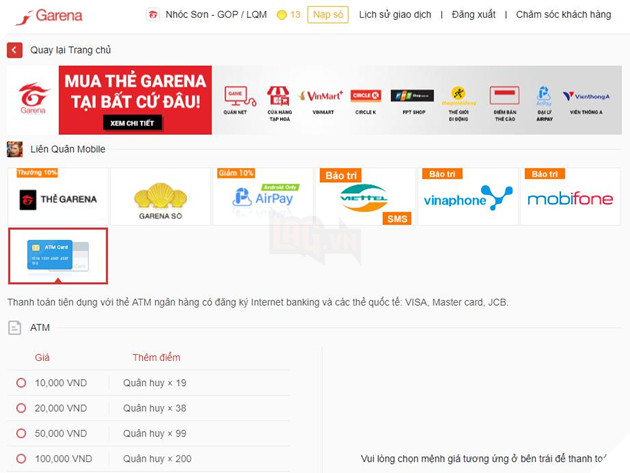Choose AirPay payment method
The height and width of the screenshot is (473, 630).
click(x=263, y=197)
